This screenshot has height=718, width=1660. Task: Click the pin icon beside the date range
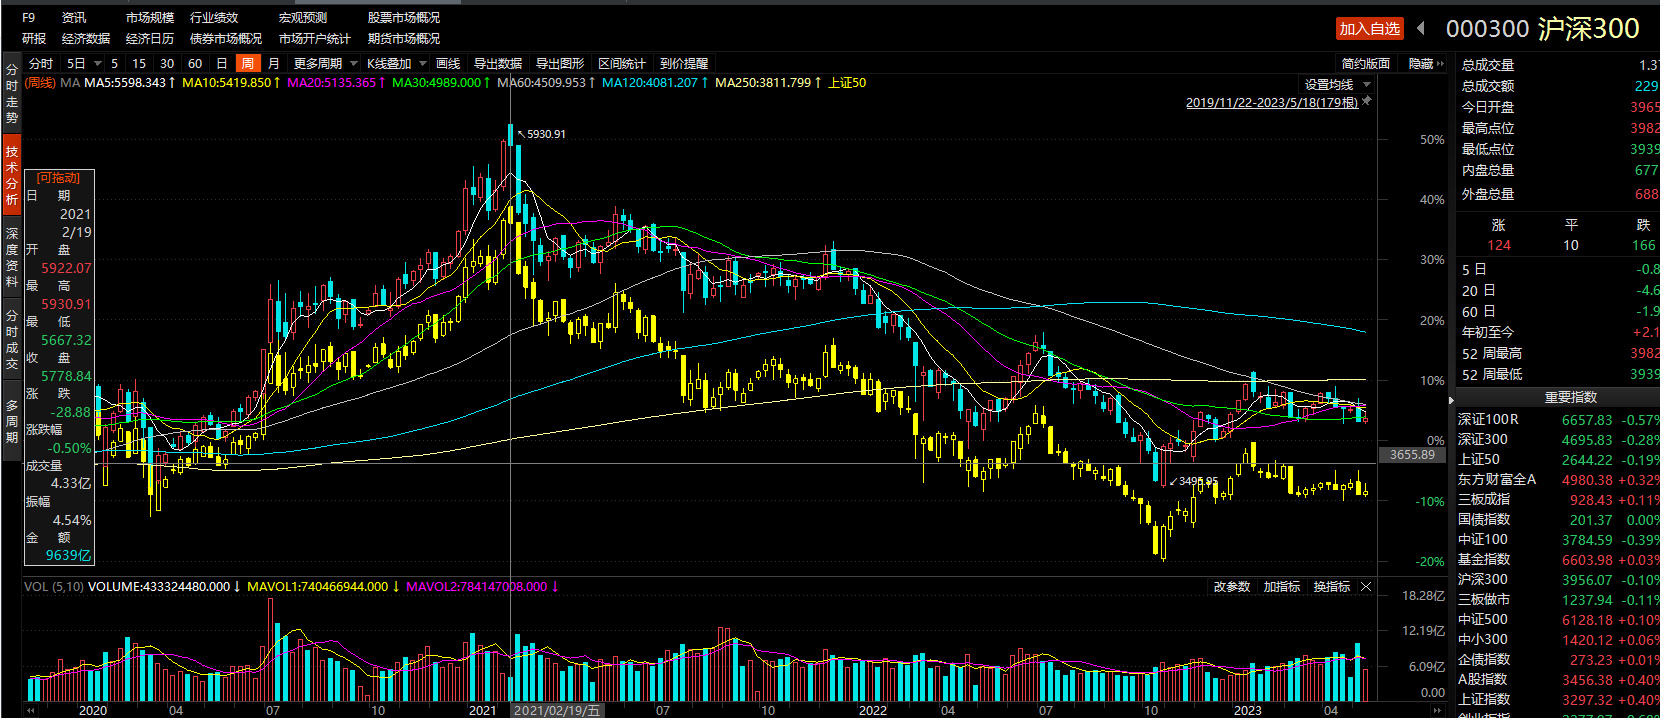point(1367,102)
